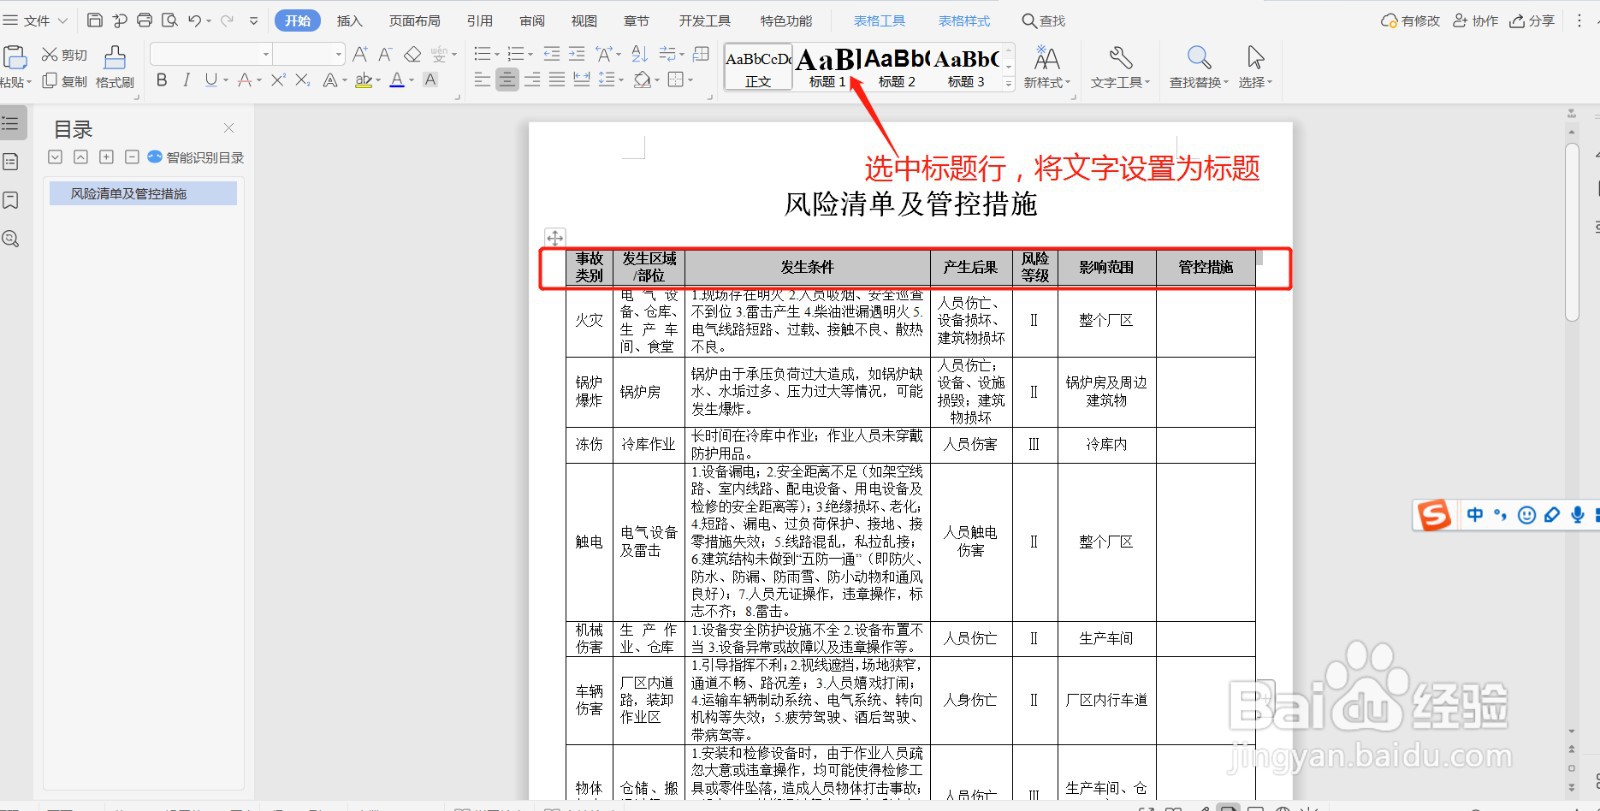Image resolution: width=1600 pixels, height=811 pixels.
Task: Click the Decrease Indent icon
Action: (552, 54)
